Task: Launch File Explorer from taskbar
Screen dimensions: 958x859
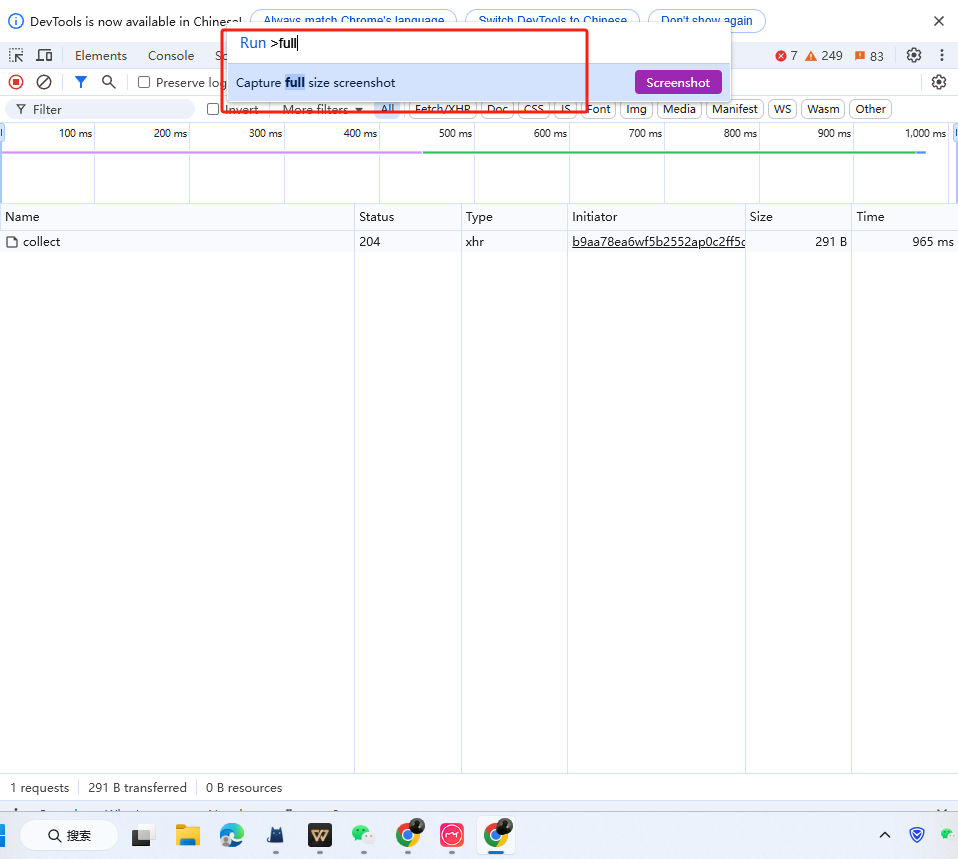Action: pos(188,835)
